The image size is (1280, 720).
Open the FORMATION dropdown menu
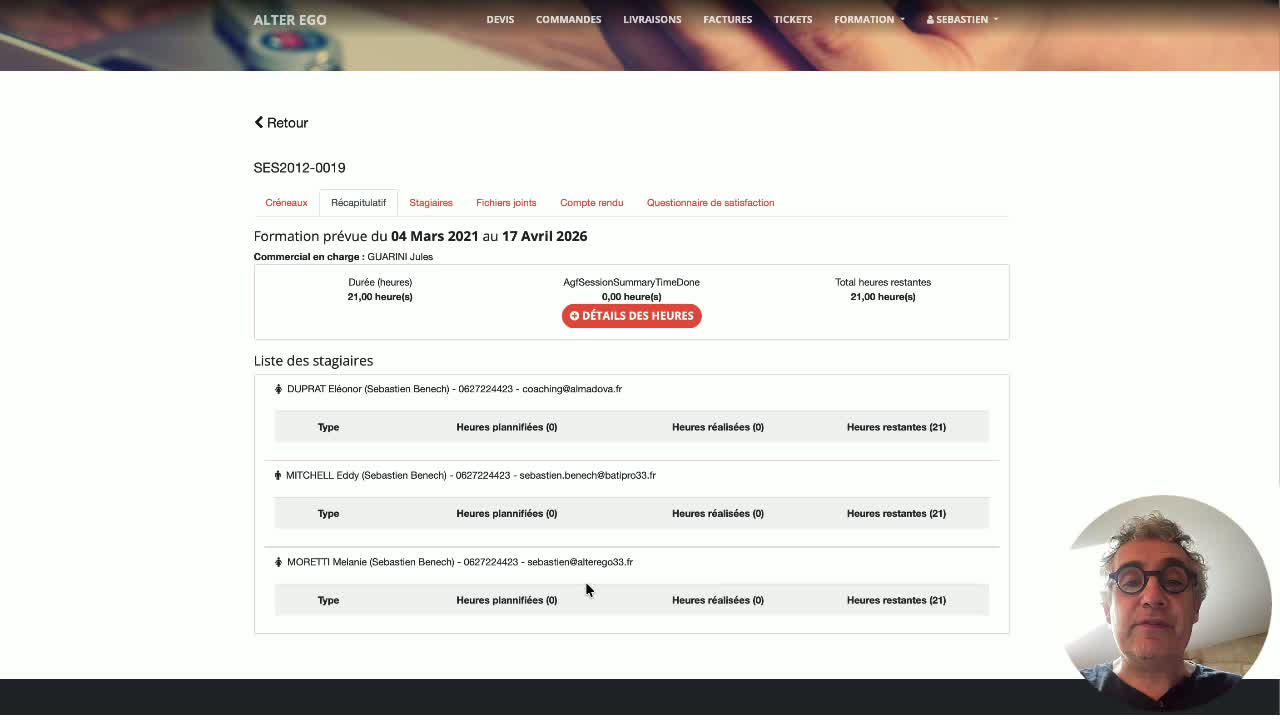[869, 20]
